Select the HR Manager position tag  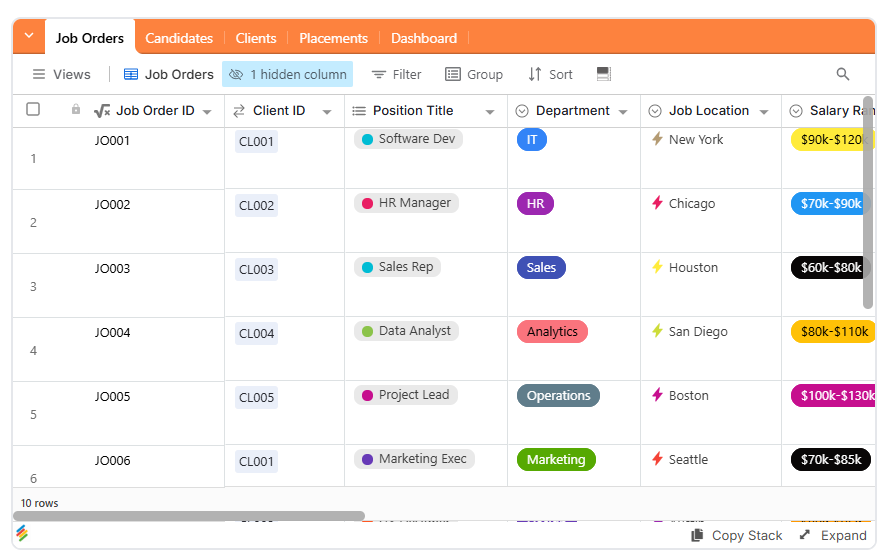coord(407,203)
